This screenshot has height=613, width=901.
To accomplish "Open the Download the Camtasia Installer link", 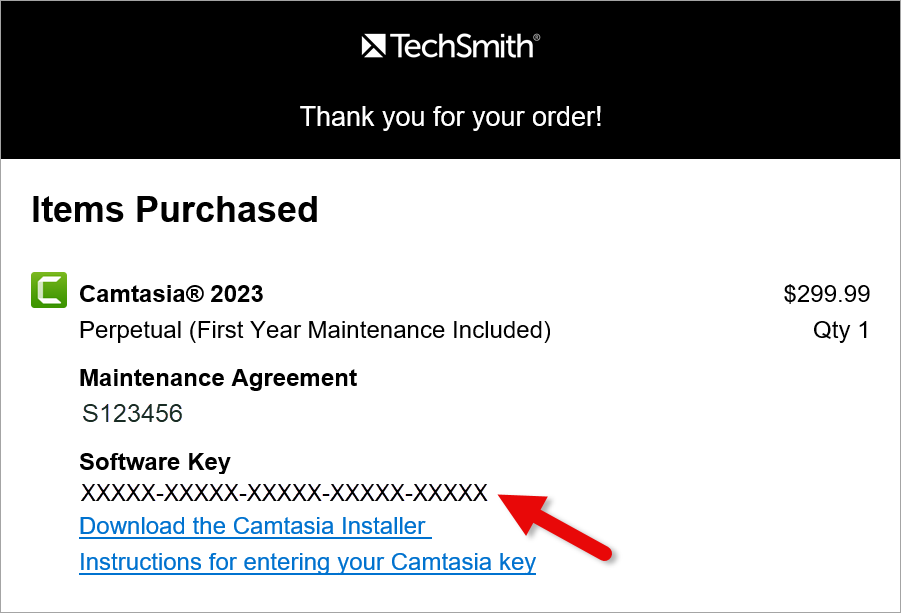I will click(254, 525).
